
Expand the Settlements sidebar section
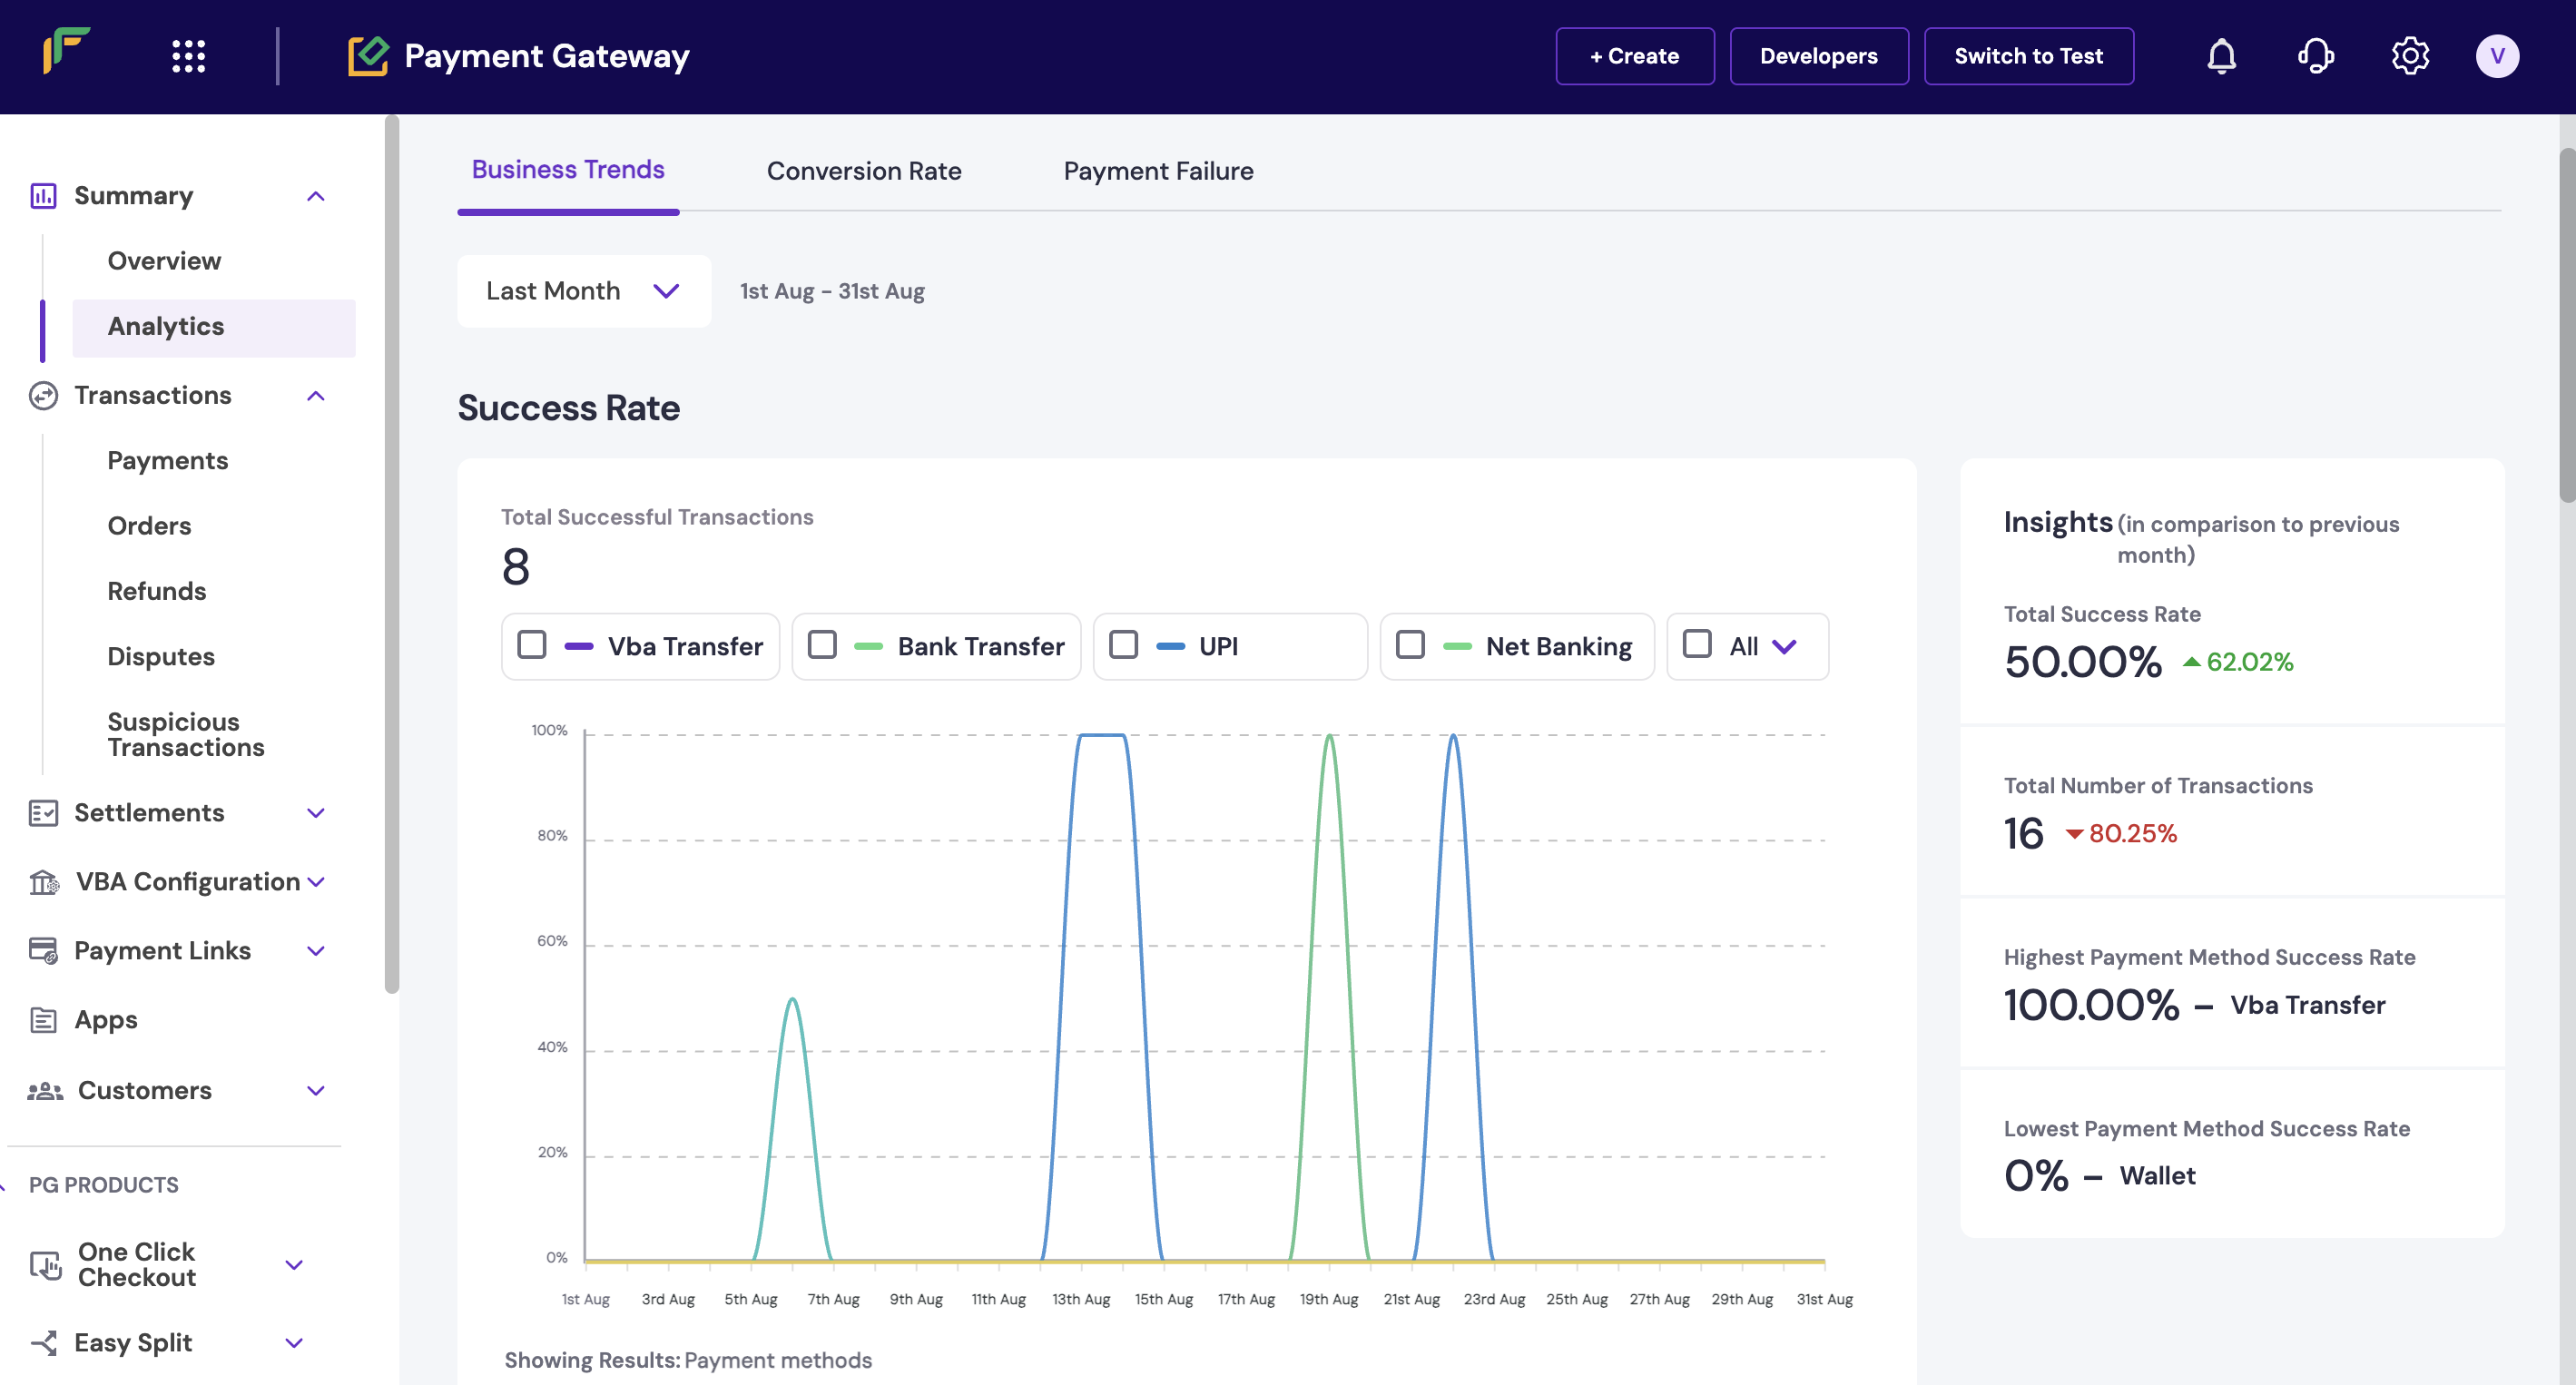(316, 813)
